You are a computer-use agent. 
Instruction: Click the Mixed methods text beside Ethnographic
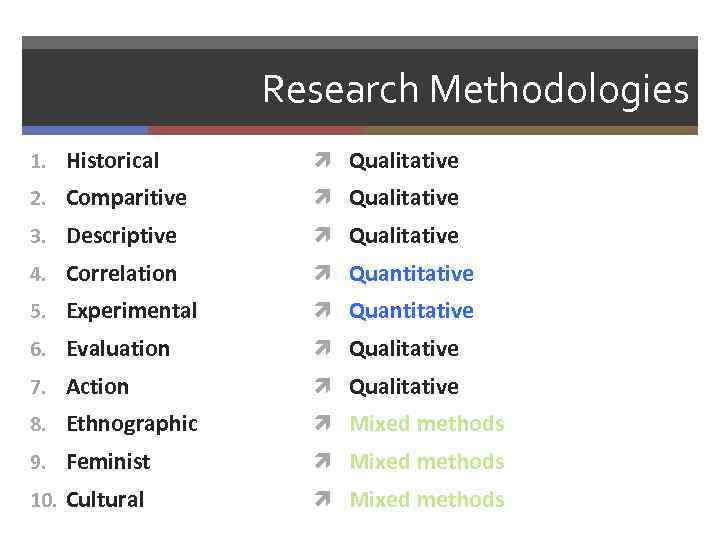(426, 424)
